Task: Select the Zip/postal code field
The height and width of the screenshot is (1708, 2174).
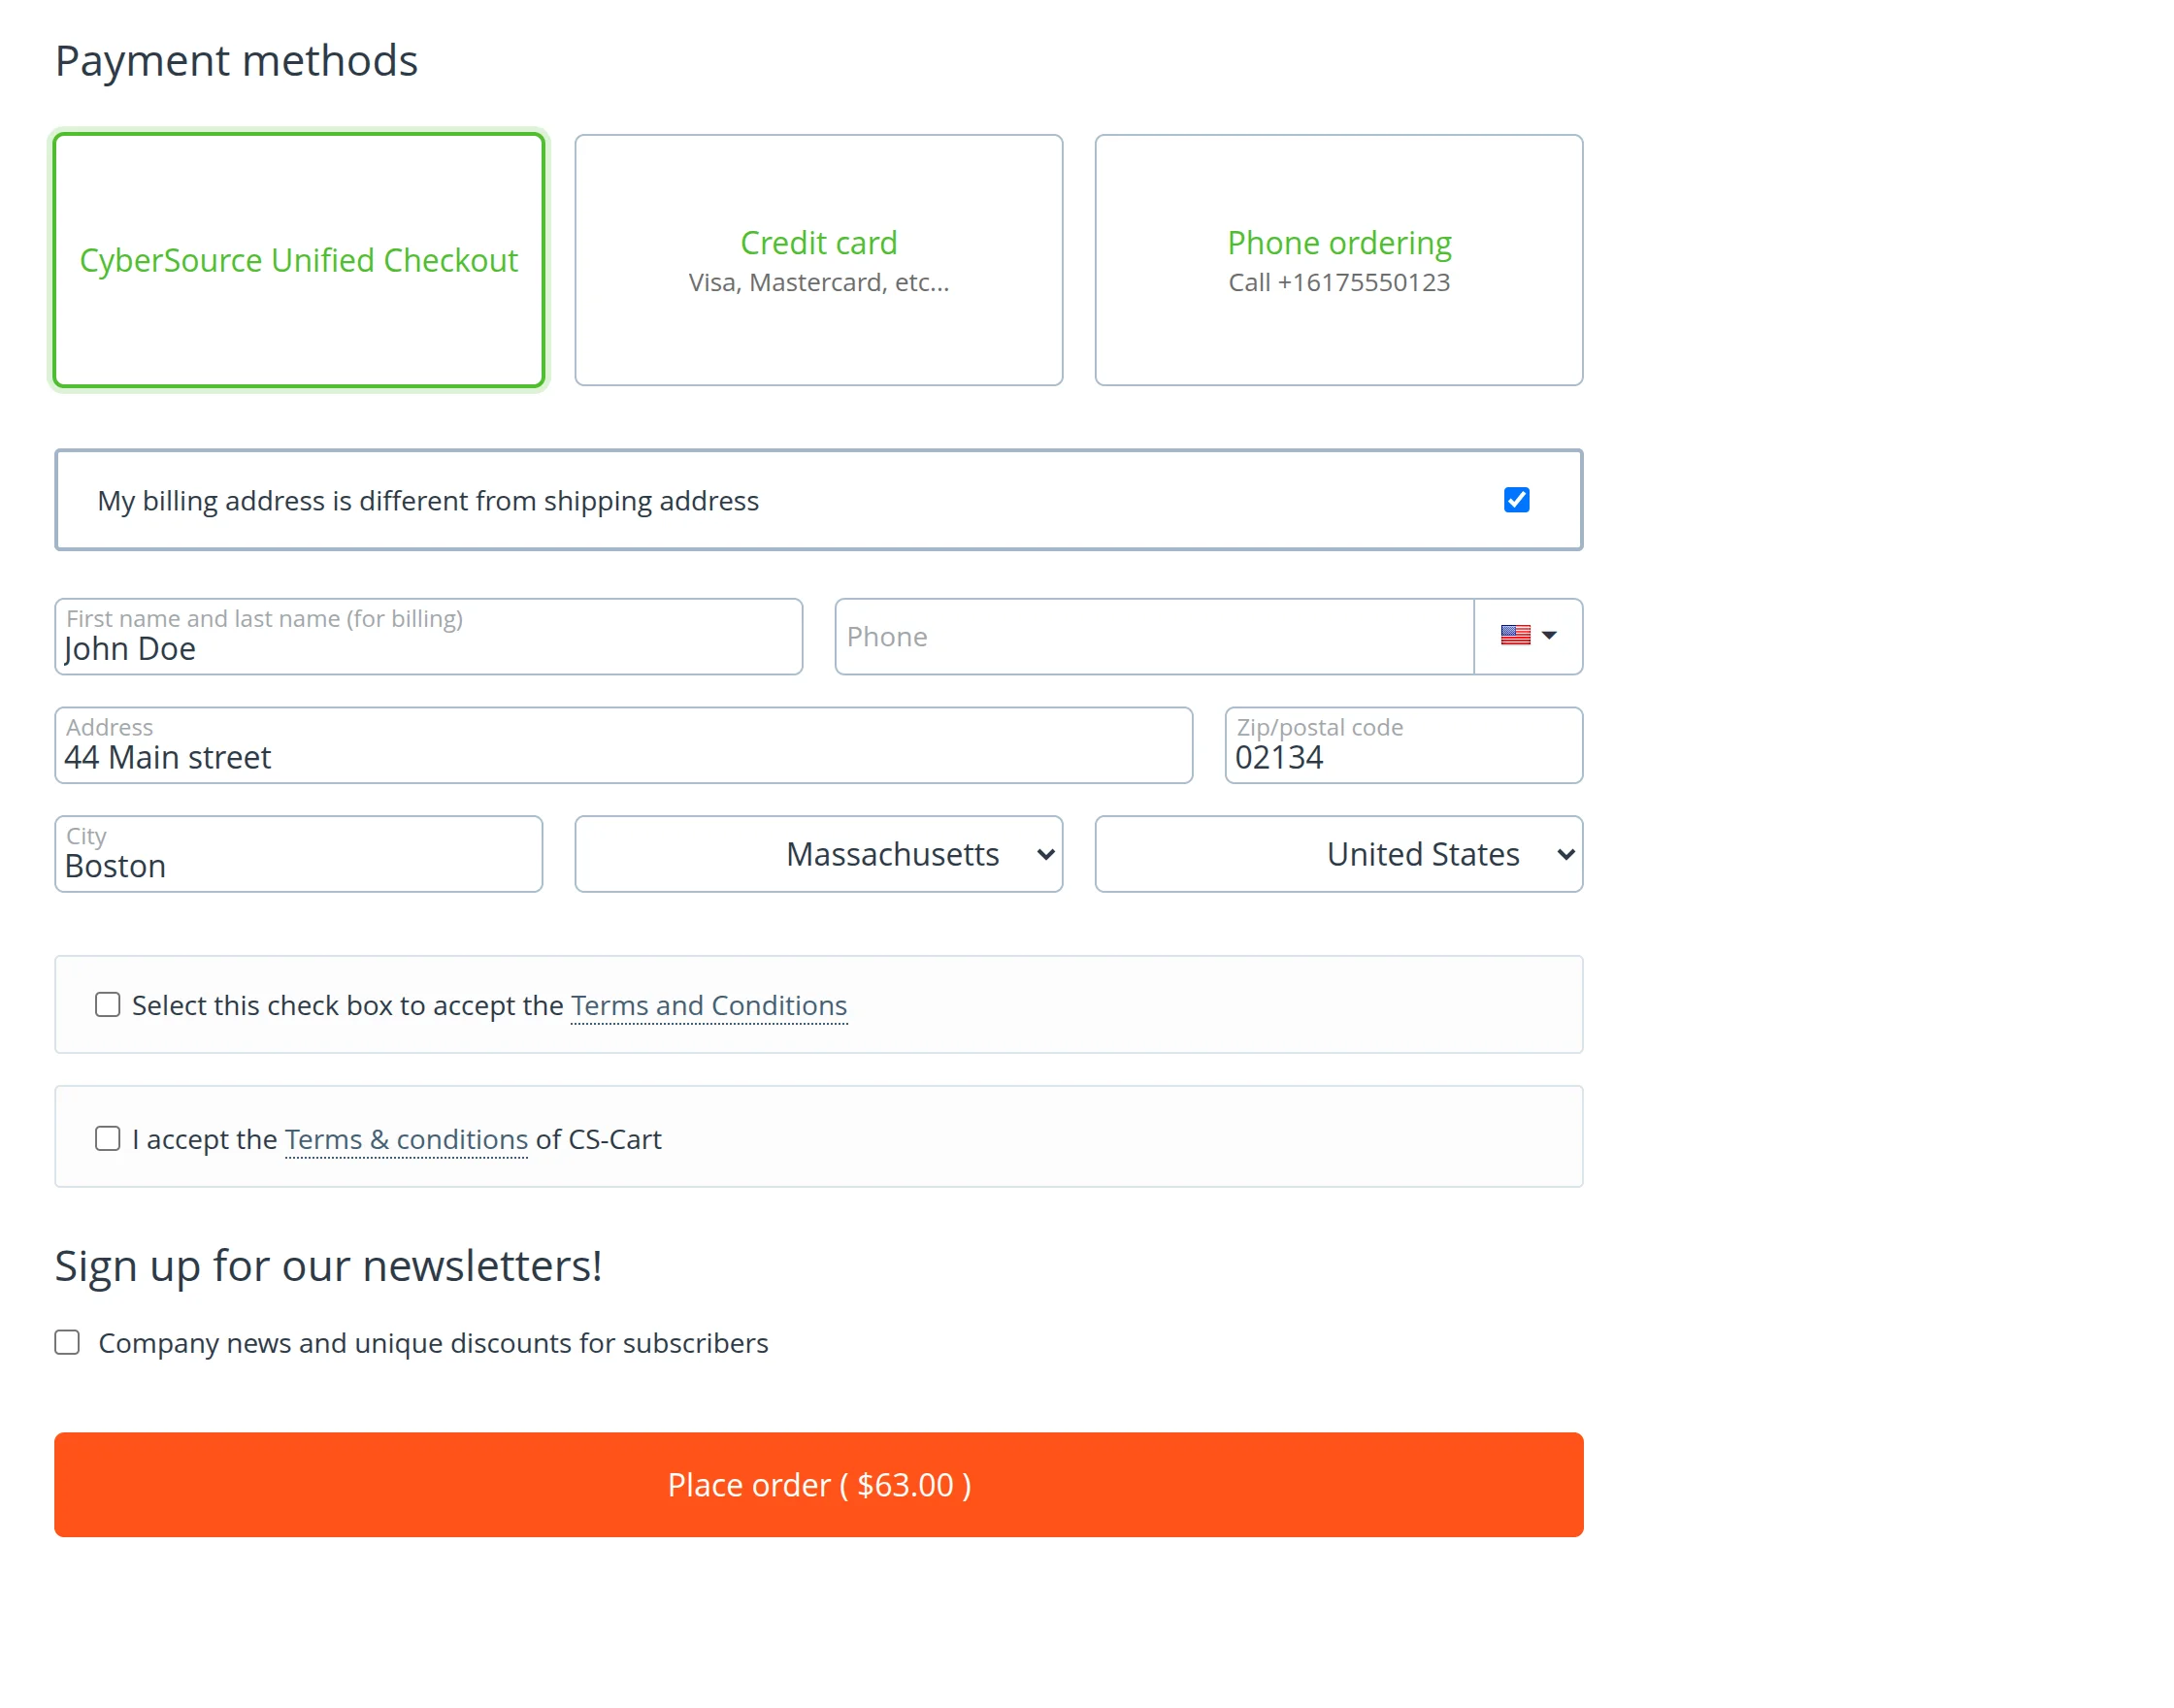Action: pos(1403,757)
